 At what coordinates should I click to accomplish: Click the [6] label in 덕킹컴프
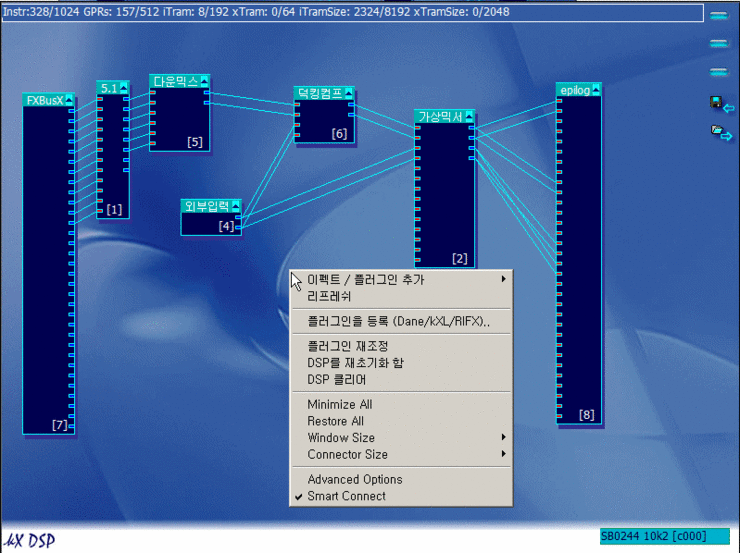[x=339, y=134]
